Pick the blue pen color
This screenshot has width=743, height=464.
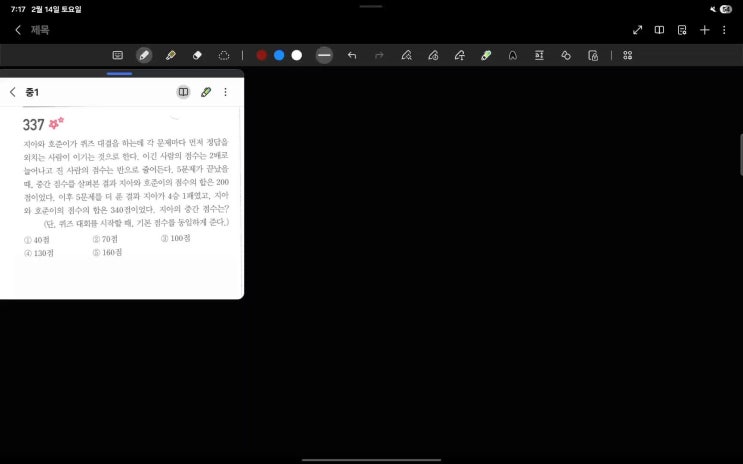[x=279, y=55]
